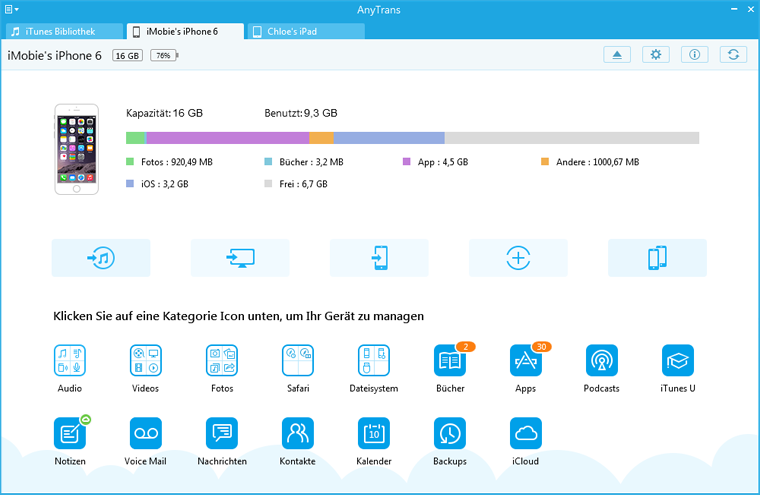760x495 pixels.
Task: Click the 16 GB capacity badge
Action: click(127, 56)
